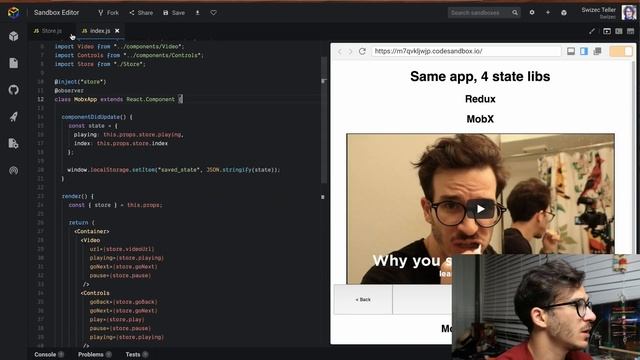Click the search magnifier icon
The height and width of the screenshot is (360, 640).
coord(515,13)
